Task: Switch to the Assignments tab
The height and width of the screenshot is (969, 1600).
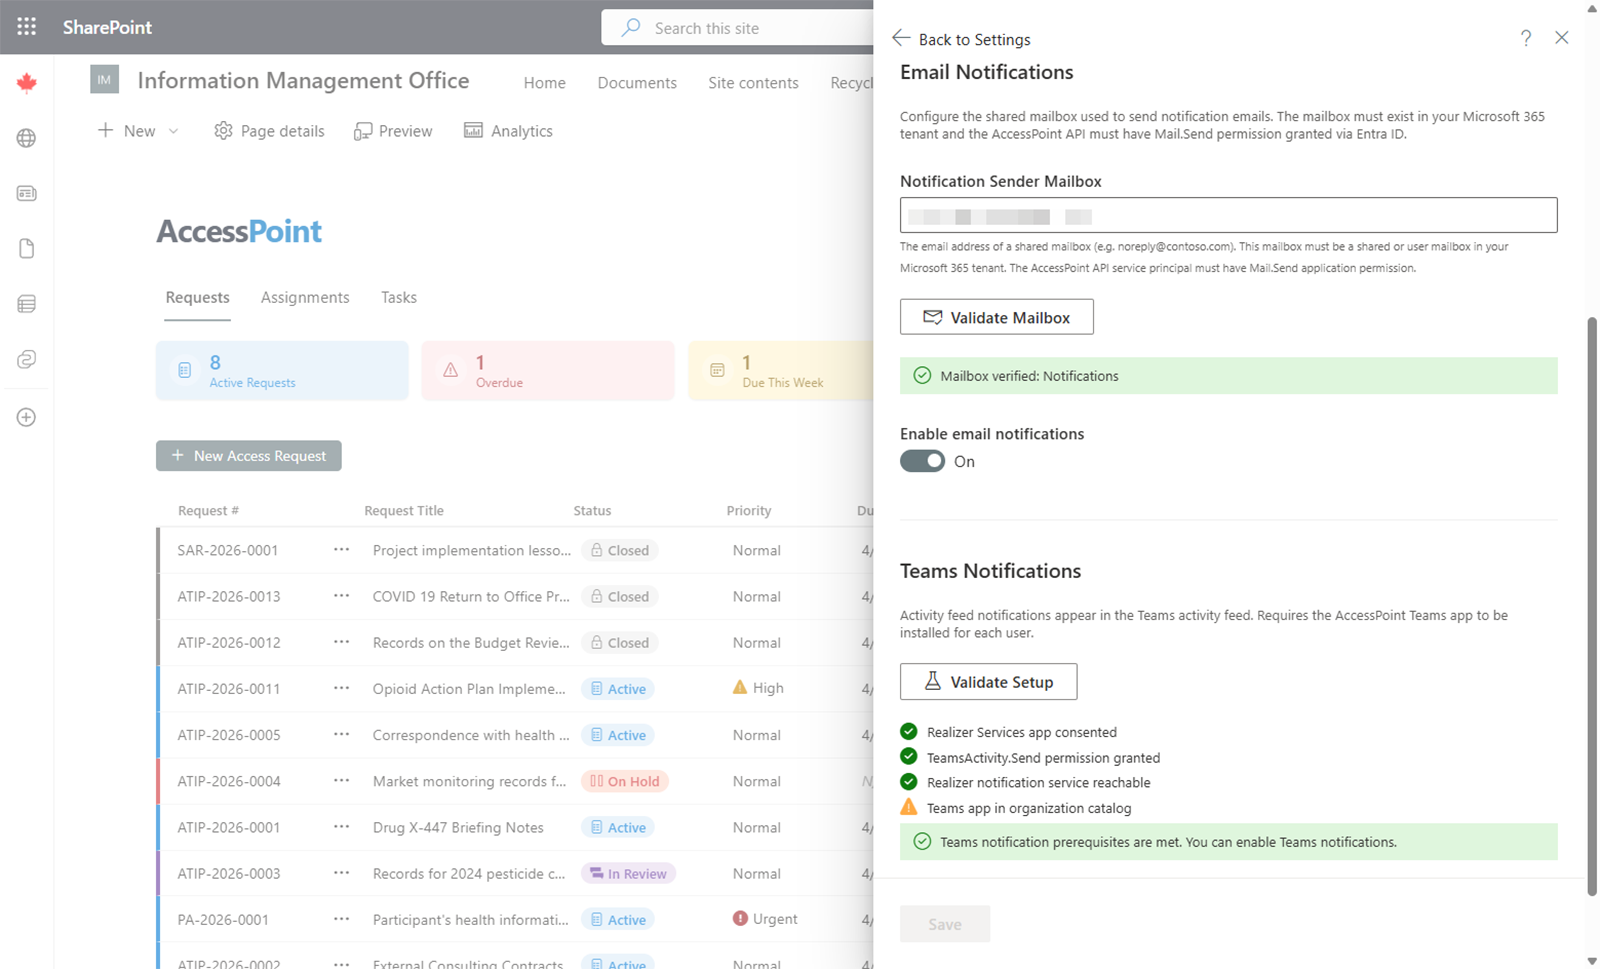Action: pyautogui.click(x=305, y=297)
